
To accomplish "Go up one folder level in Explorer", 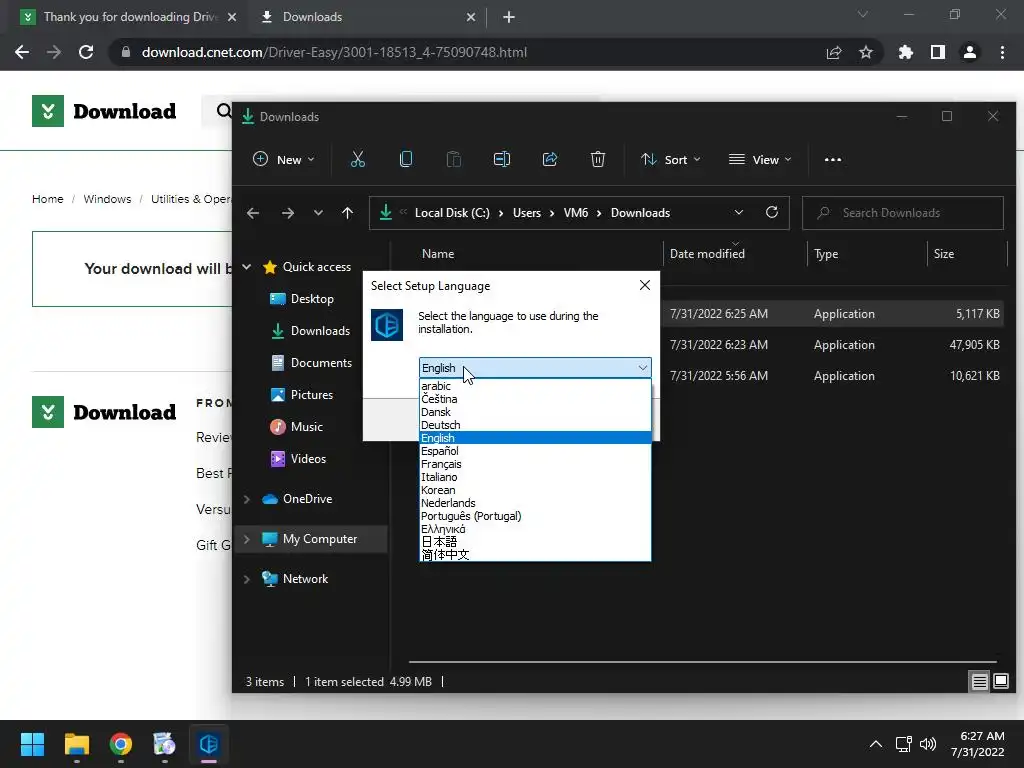I will (347, 213).
